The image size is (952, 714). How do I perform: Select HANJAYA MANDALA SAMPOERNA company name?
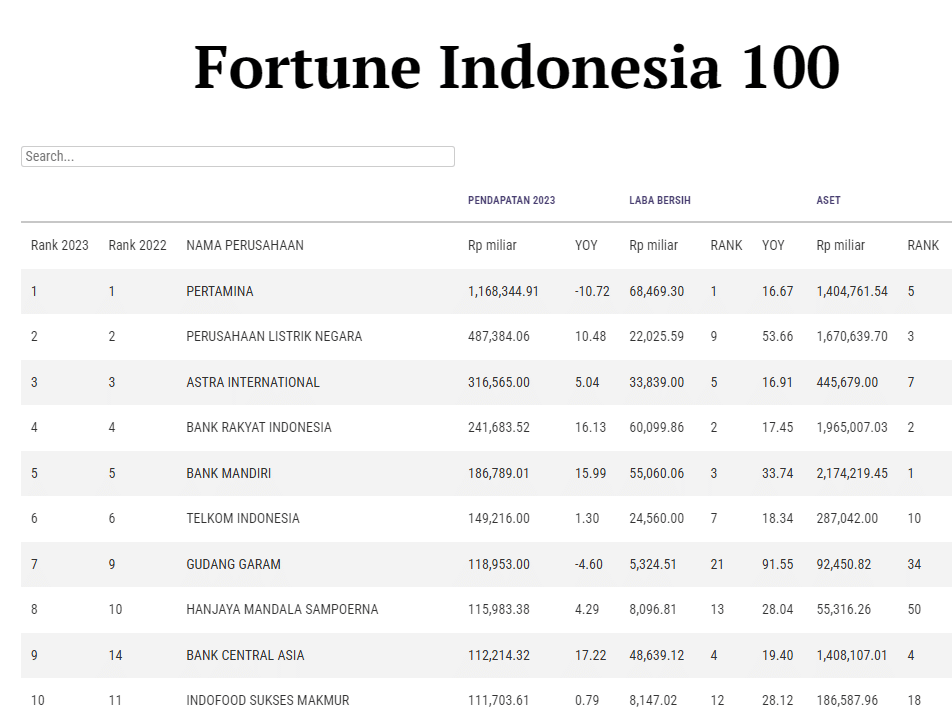pyautogui.click(x=282, y=609)
